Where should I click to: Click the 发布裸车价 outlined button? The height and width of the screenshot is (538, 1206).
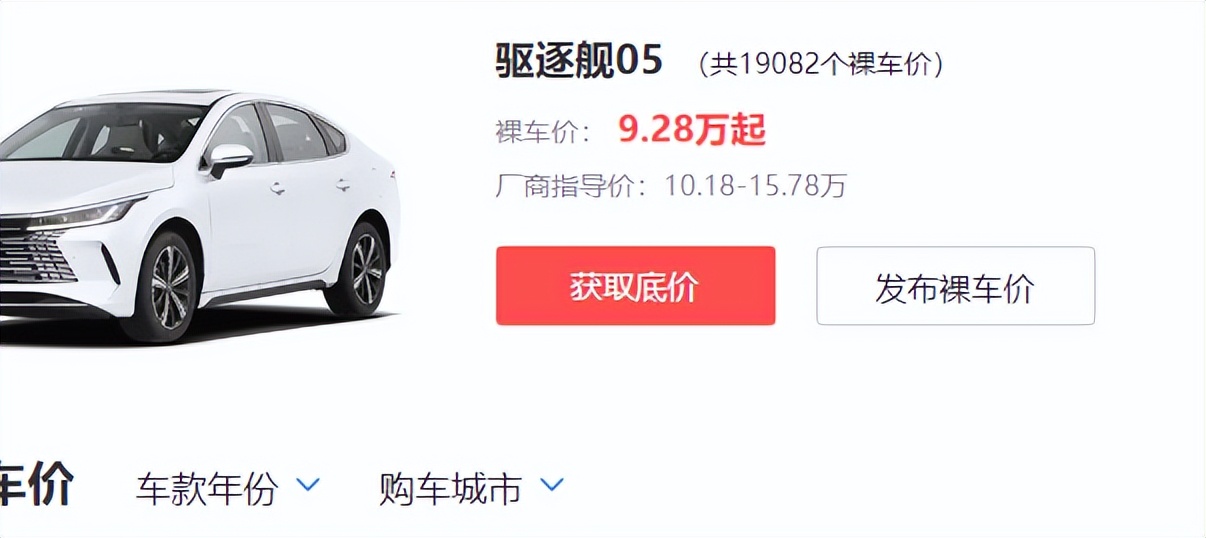point(955,286)
